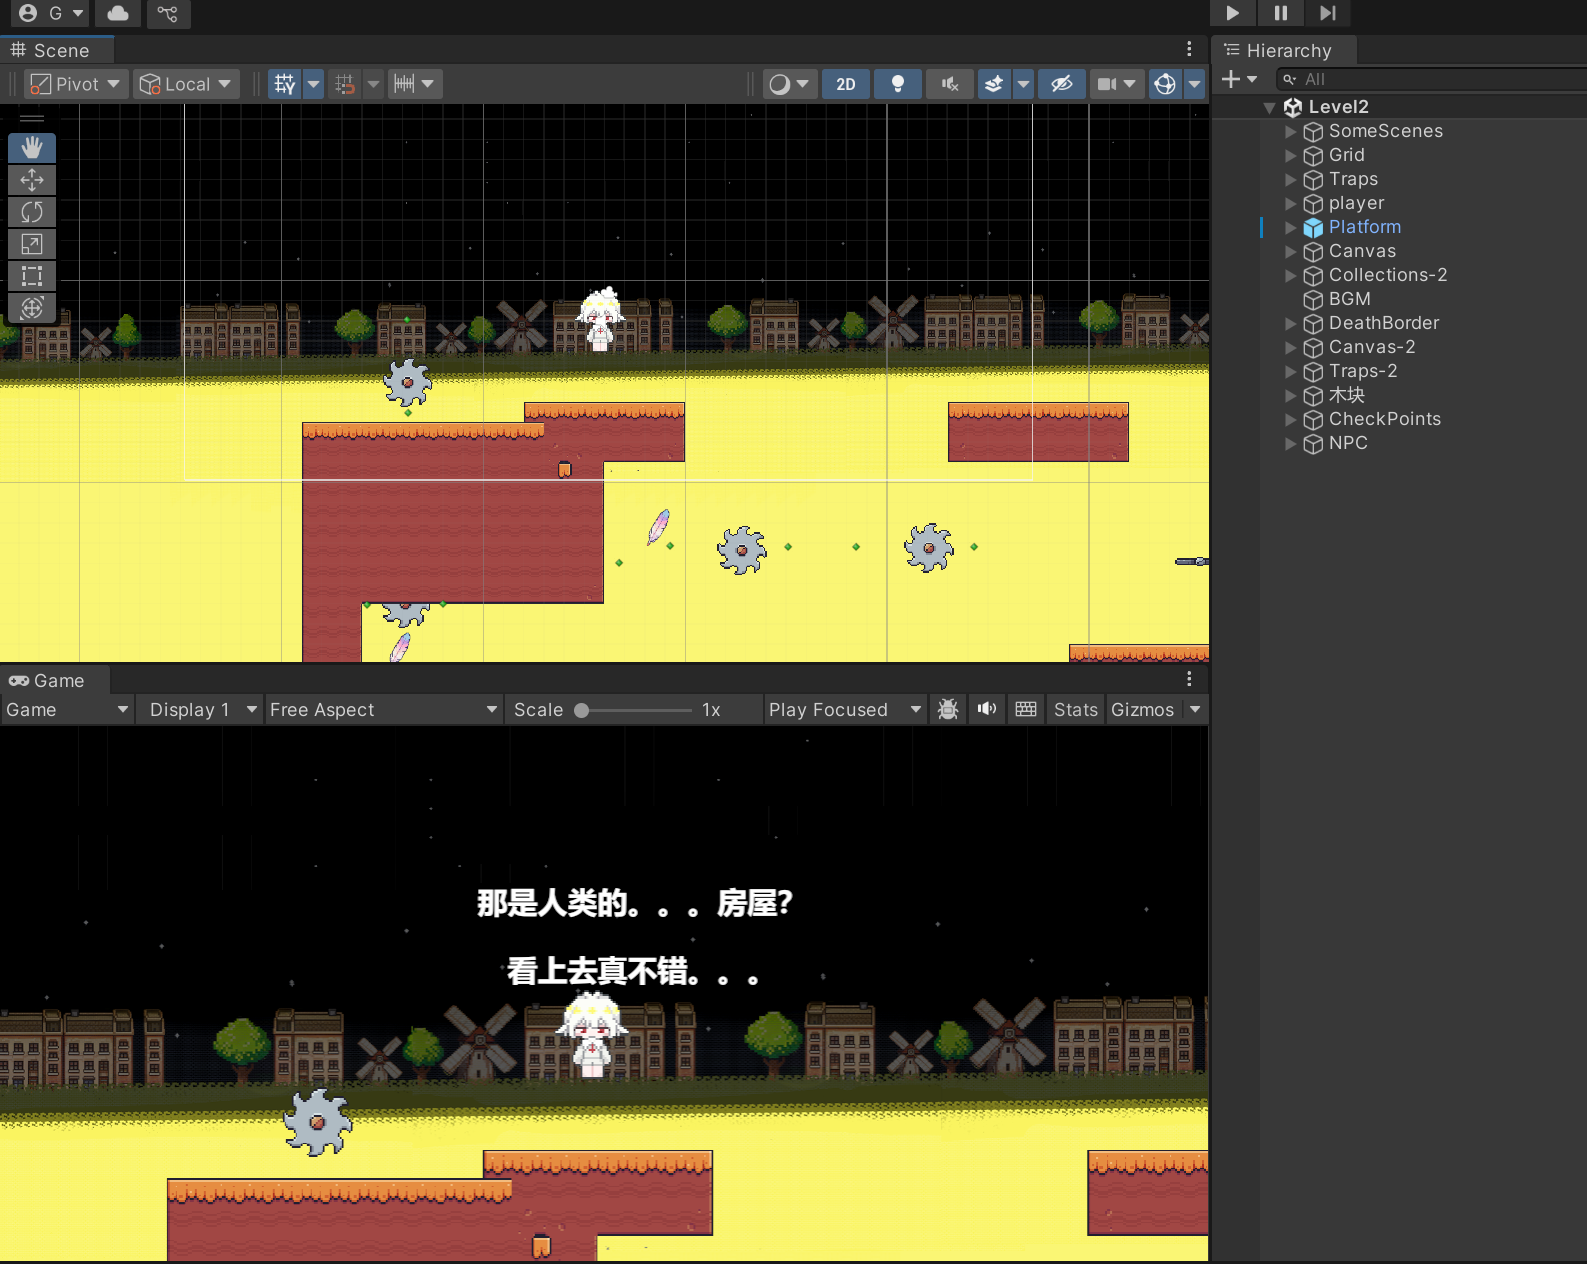Viewport: 1587px width, 1264px height.
Task: Select the Move tool
Action: [32, 180]
